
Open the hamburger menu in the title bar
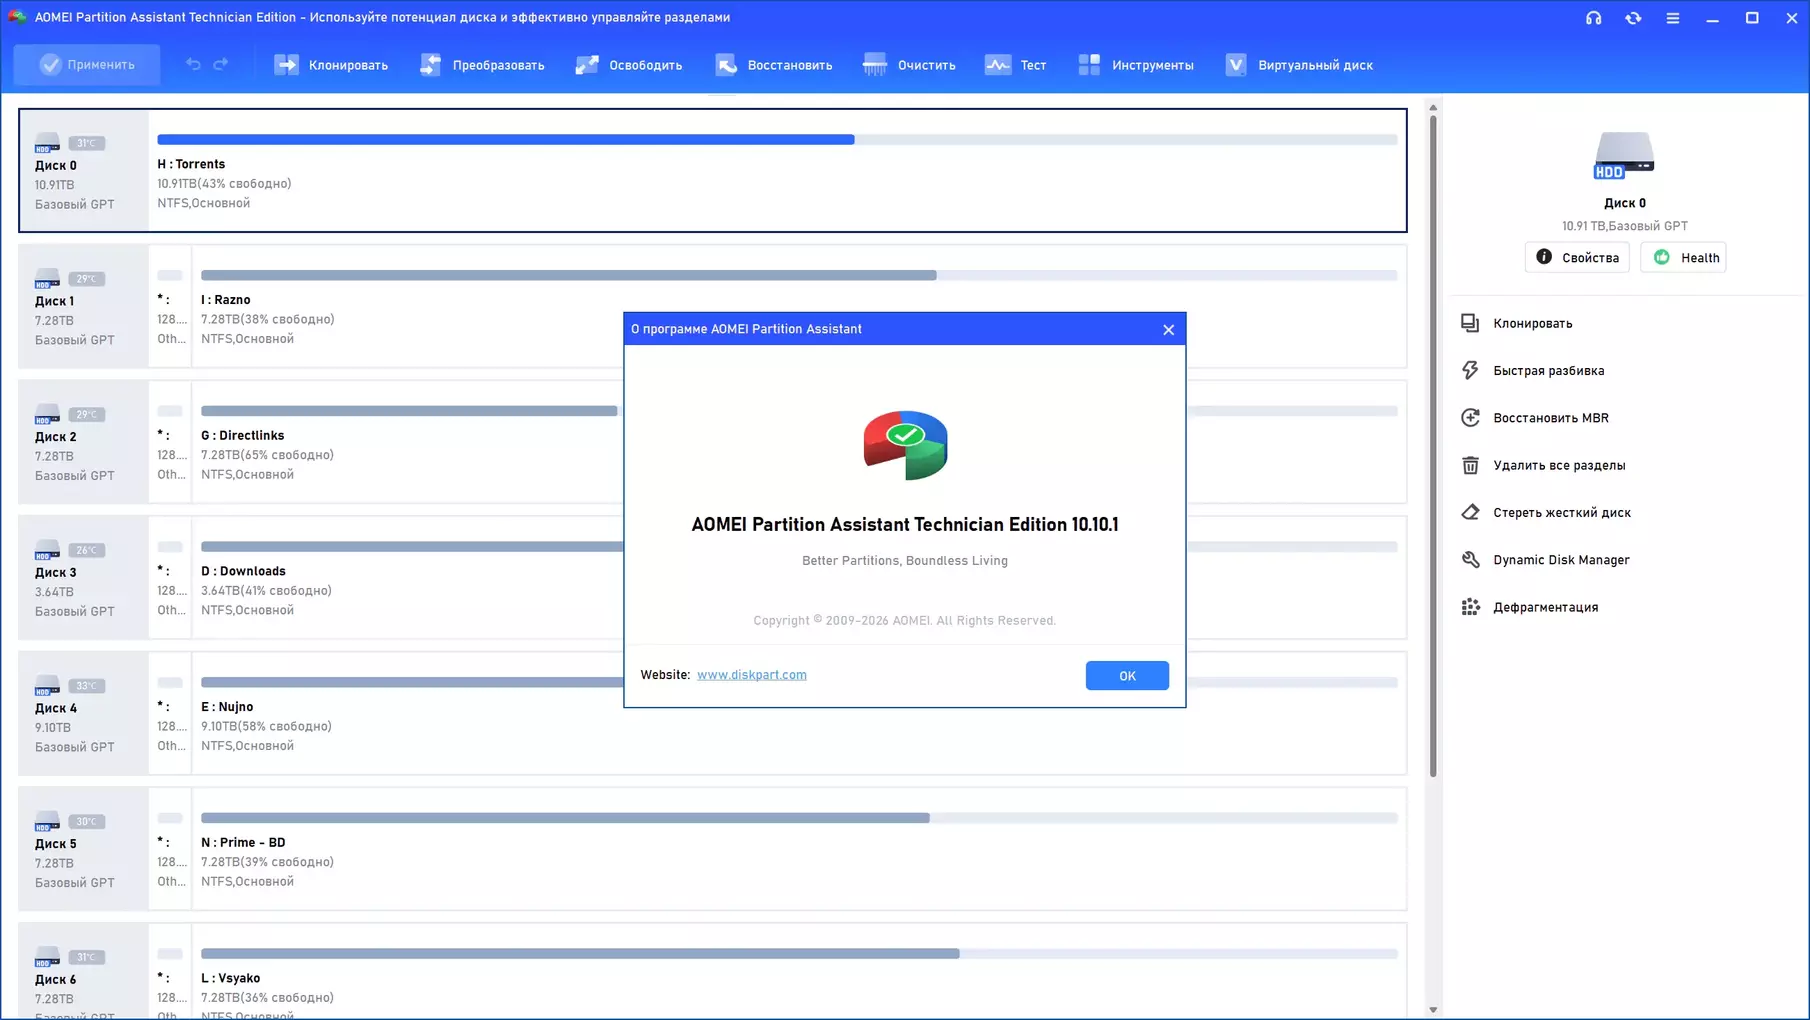point(1673,18)
